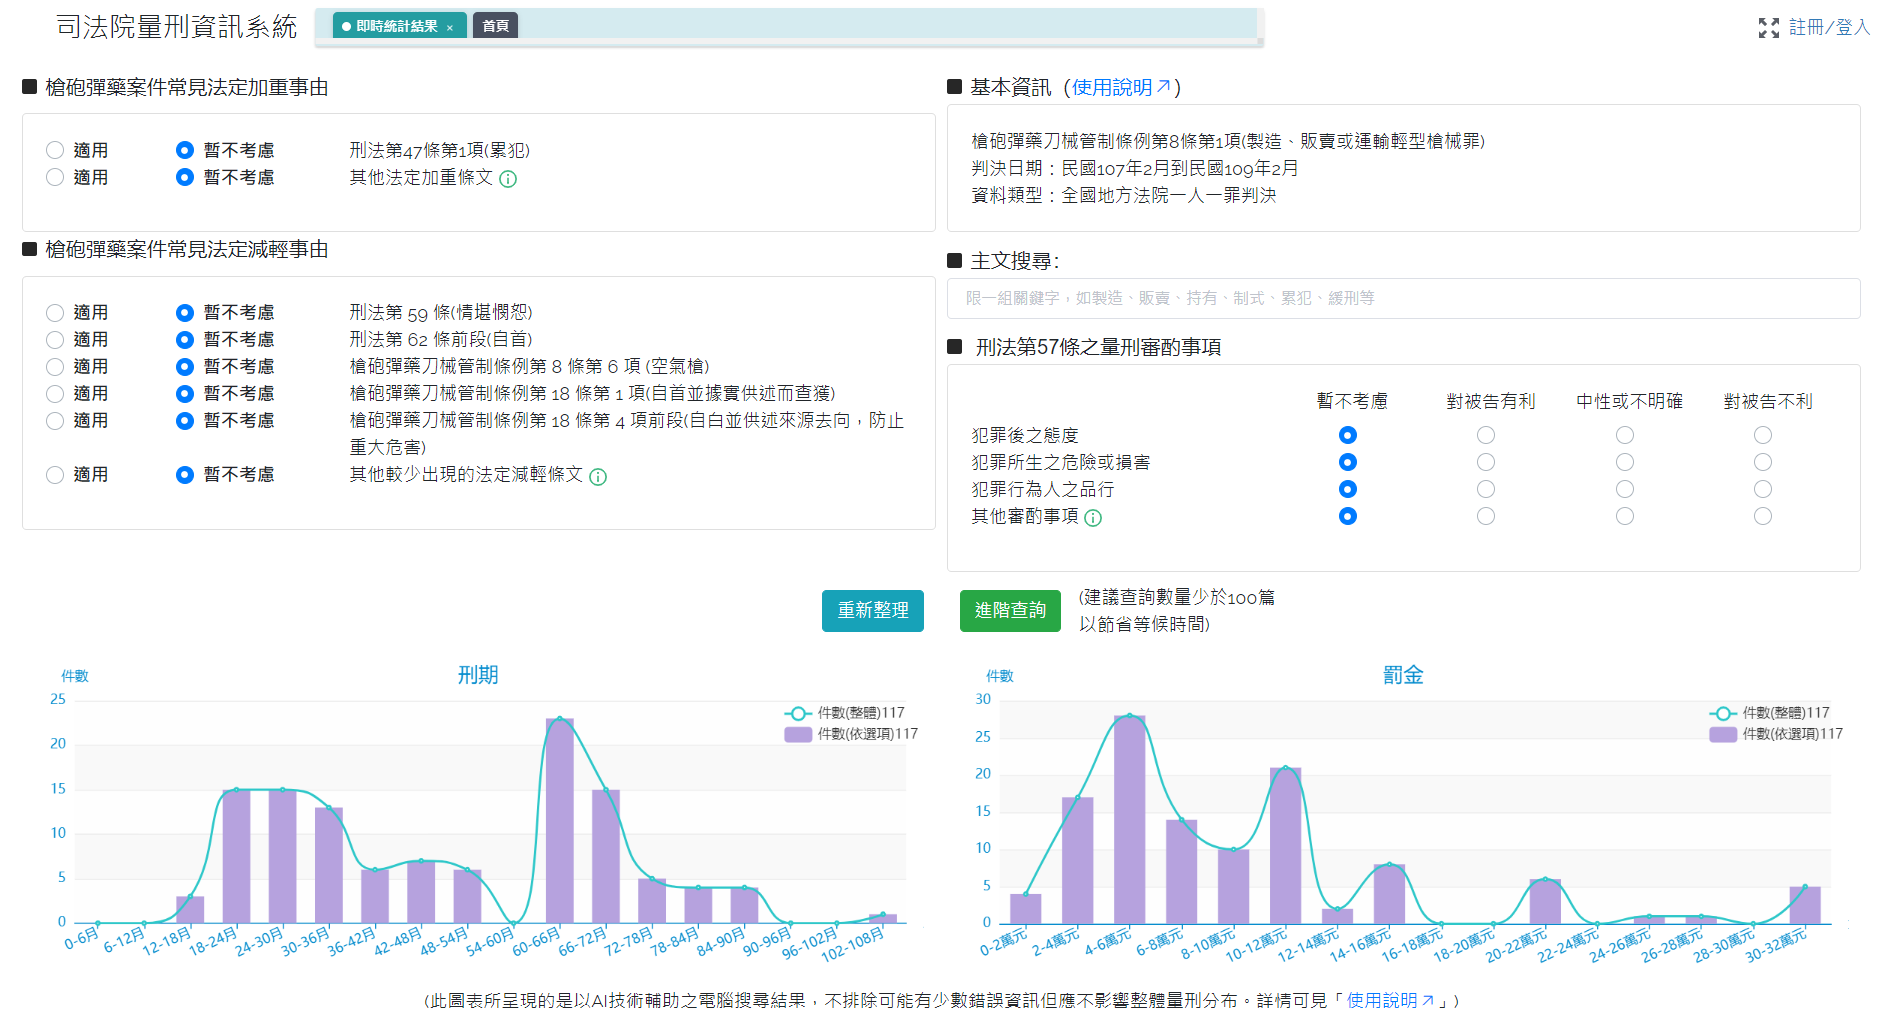Viewport: 1885px width, 1009px height.
Task: Close the 即時統計結果 tab
Action: (450, 27)
